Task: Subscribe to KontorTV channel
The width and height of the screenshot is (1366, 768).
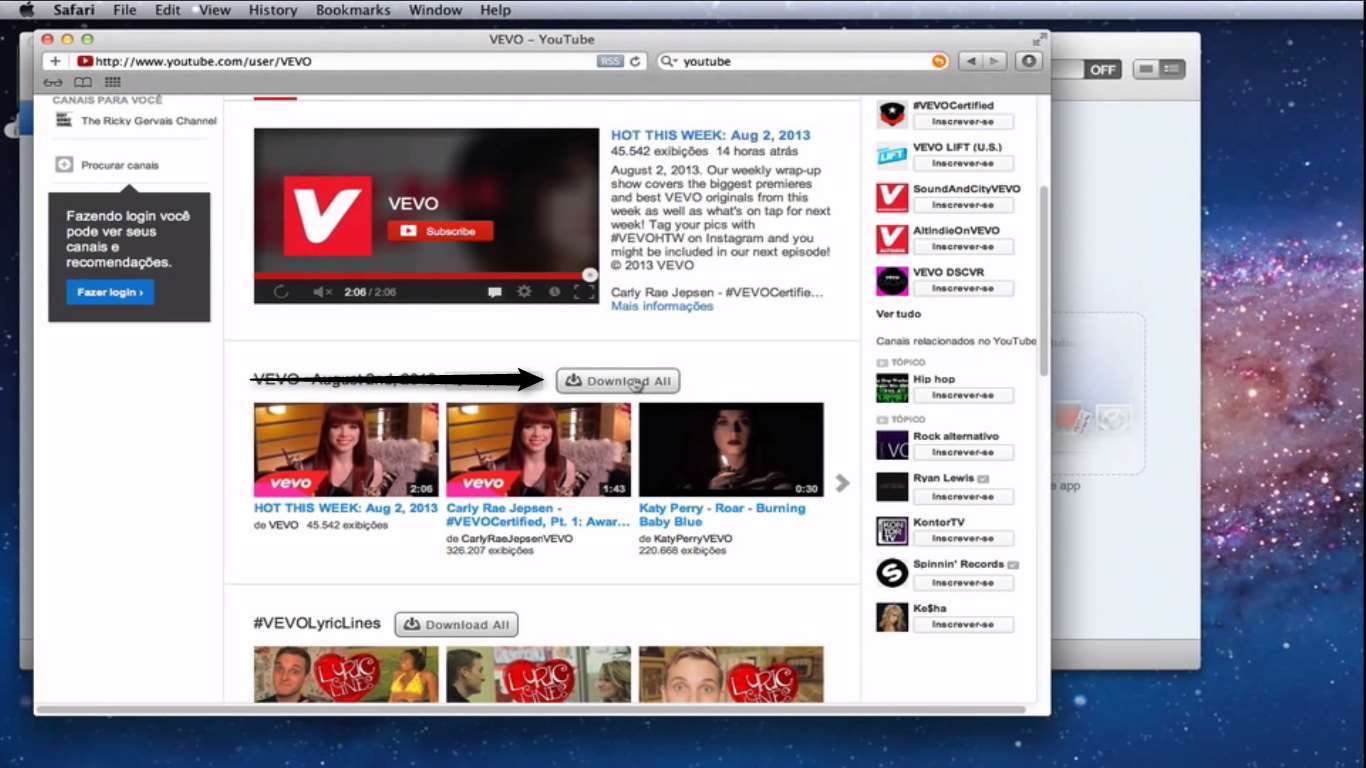Action: 963,538
